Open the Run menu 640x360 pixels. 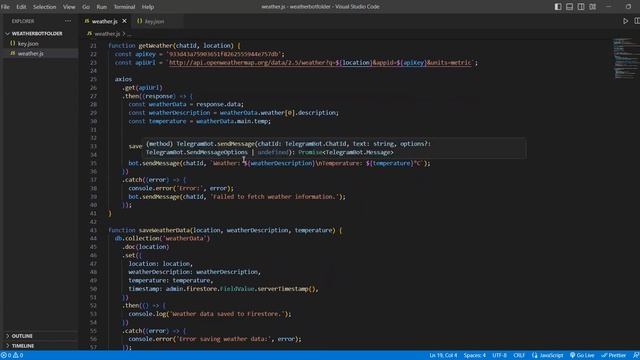pos(102,7)
